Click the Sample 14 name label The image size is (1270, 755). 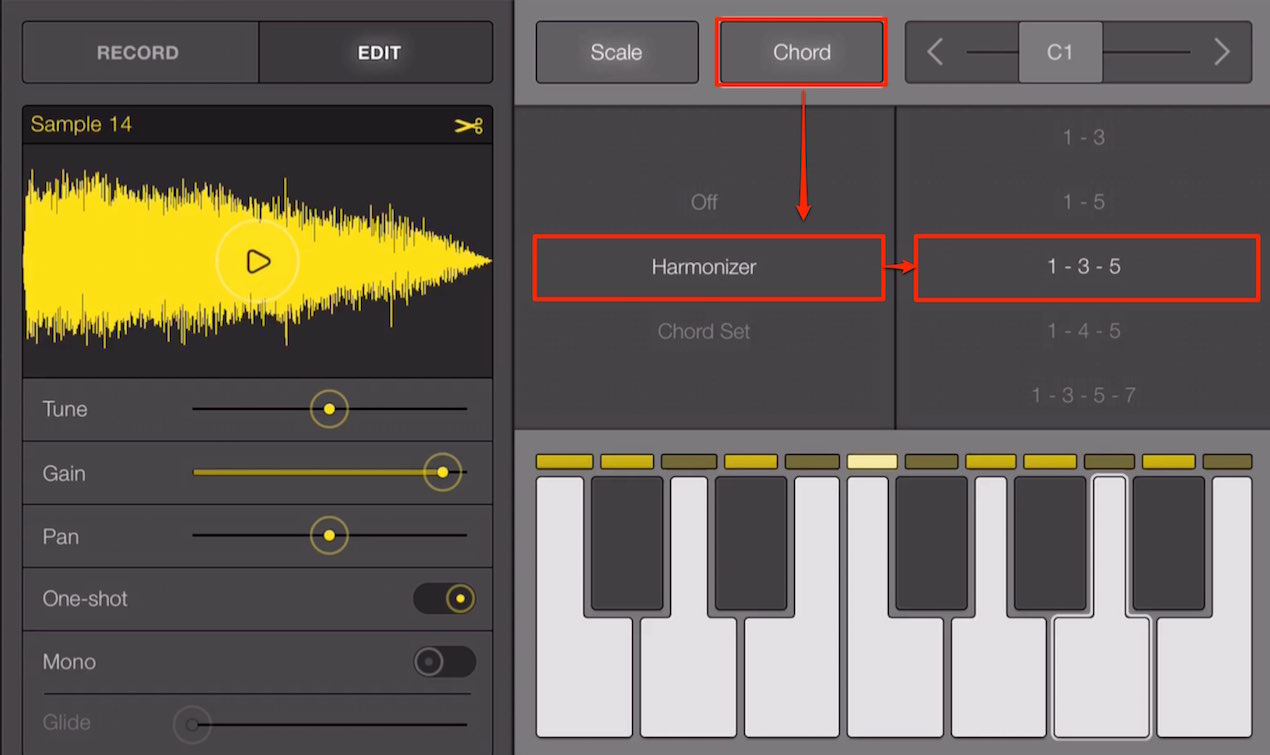click(x=81, y=124)
